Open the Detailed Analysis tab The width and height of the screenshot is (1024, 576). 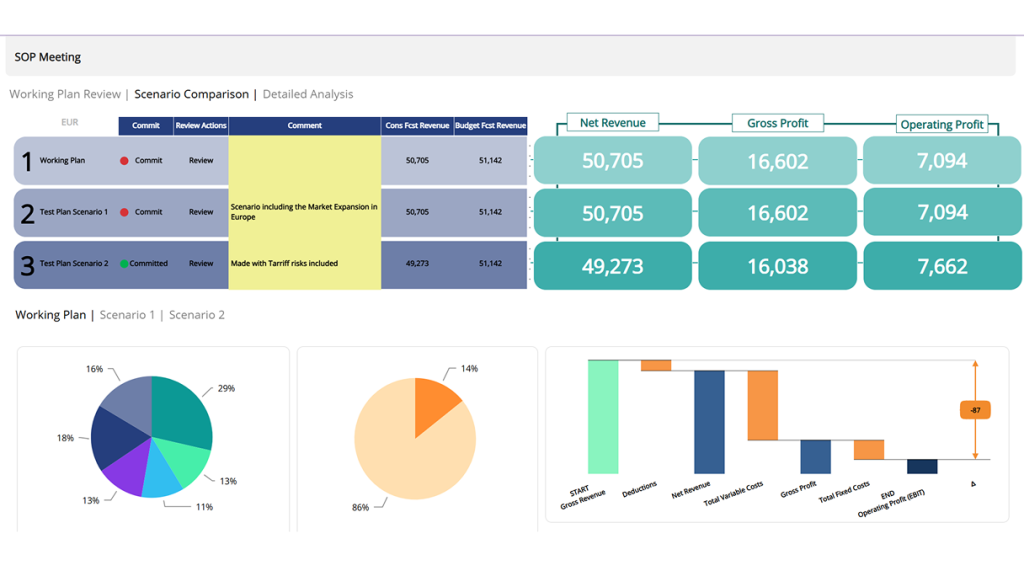coord(308,93)
